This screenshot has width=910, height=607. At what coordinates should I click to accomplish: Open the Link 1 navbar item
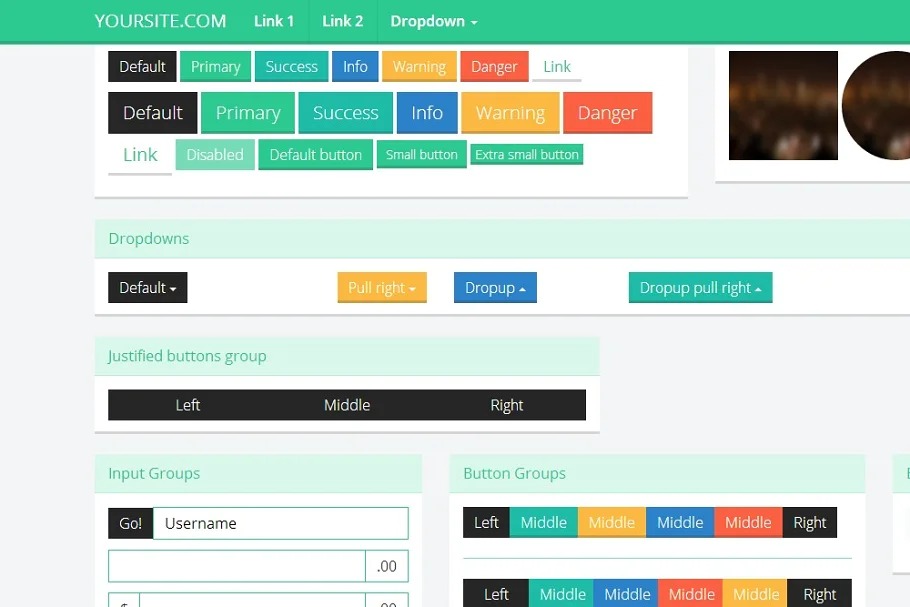pos(274,21)
